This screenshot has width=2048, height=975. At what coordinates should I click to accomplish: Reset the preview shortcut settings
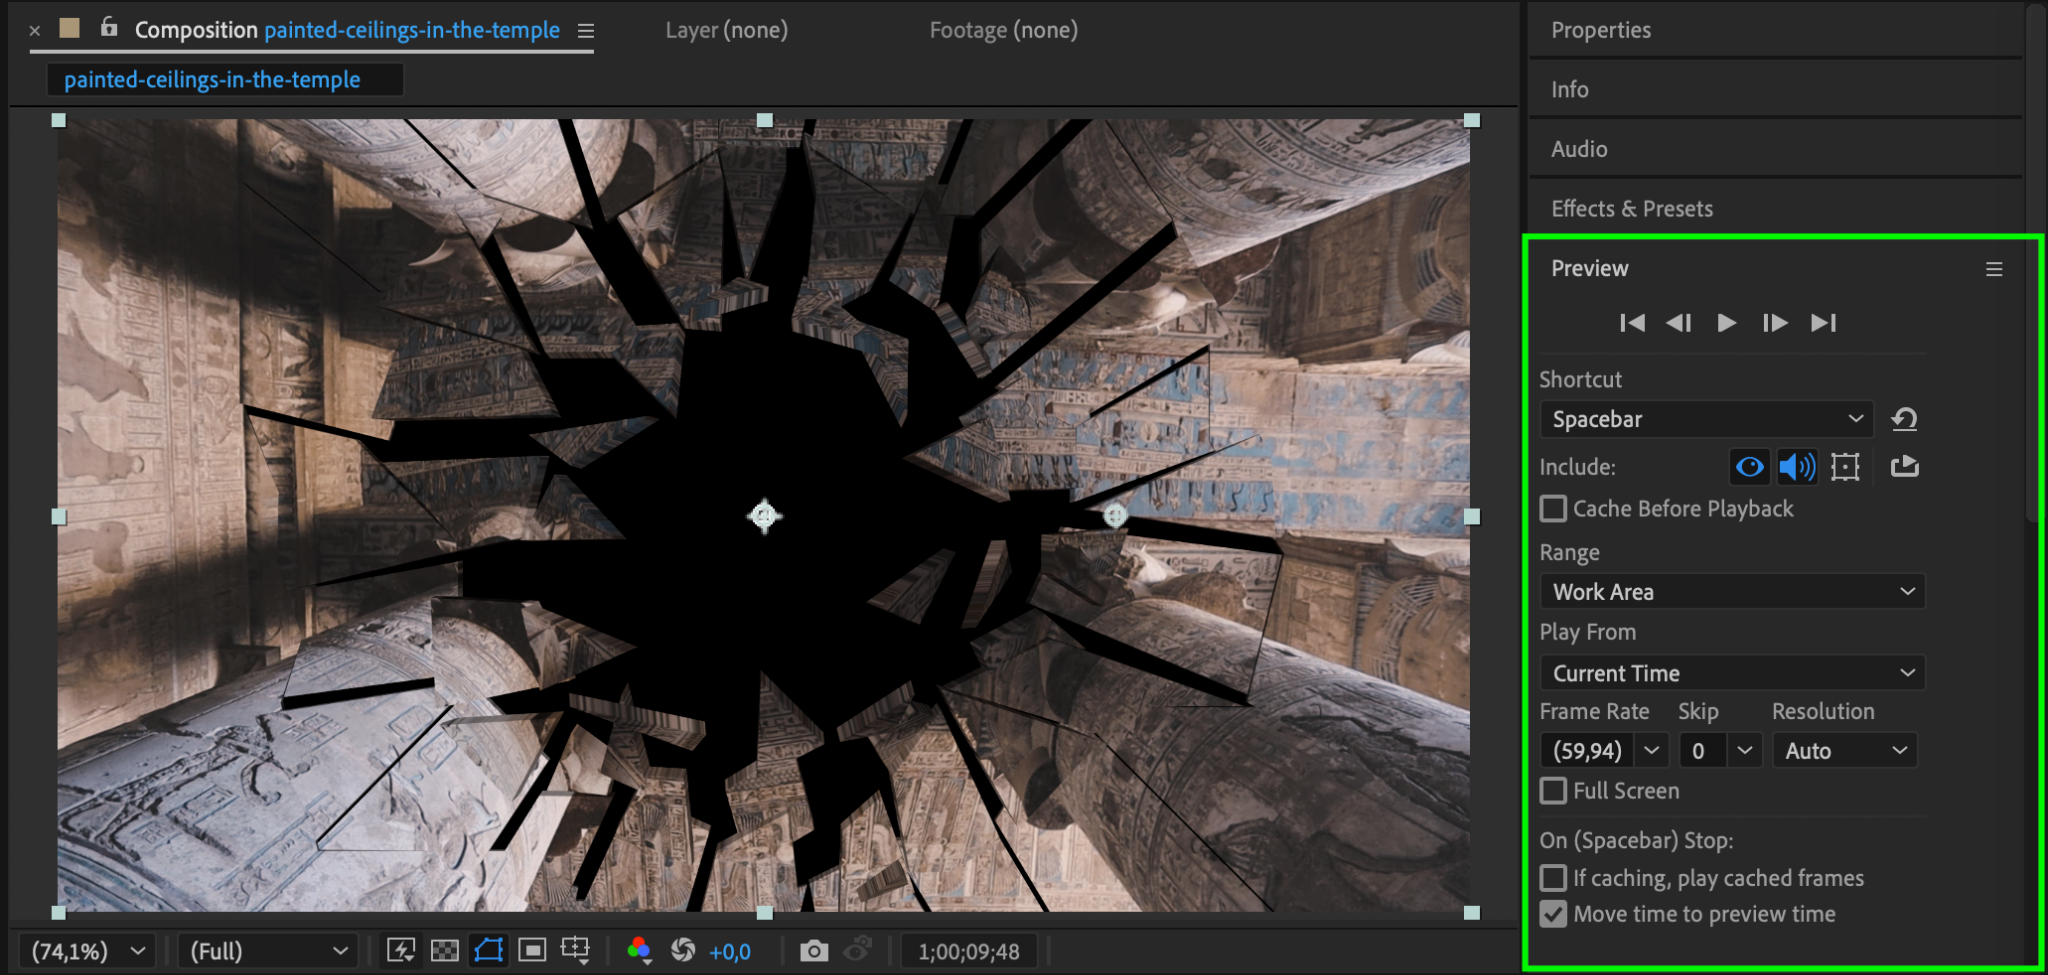[1904, 419]
